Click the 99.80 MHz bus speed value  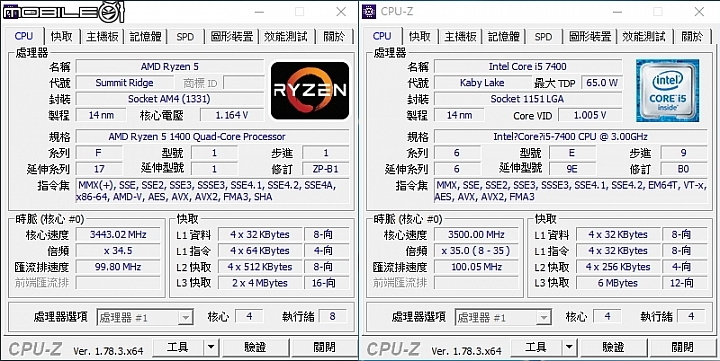[118, 267]
